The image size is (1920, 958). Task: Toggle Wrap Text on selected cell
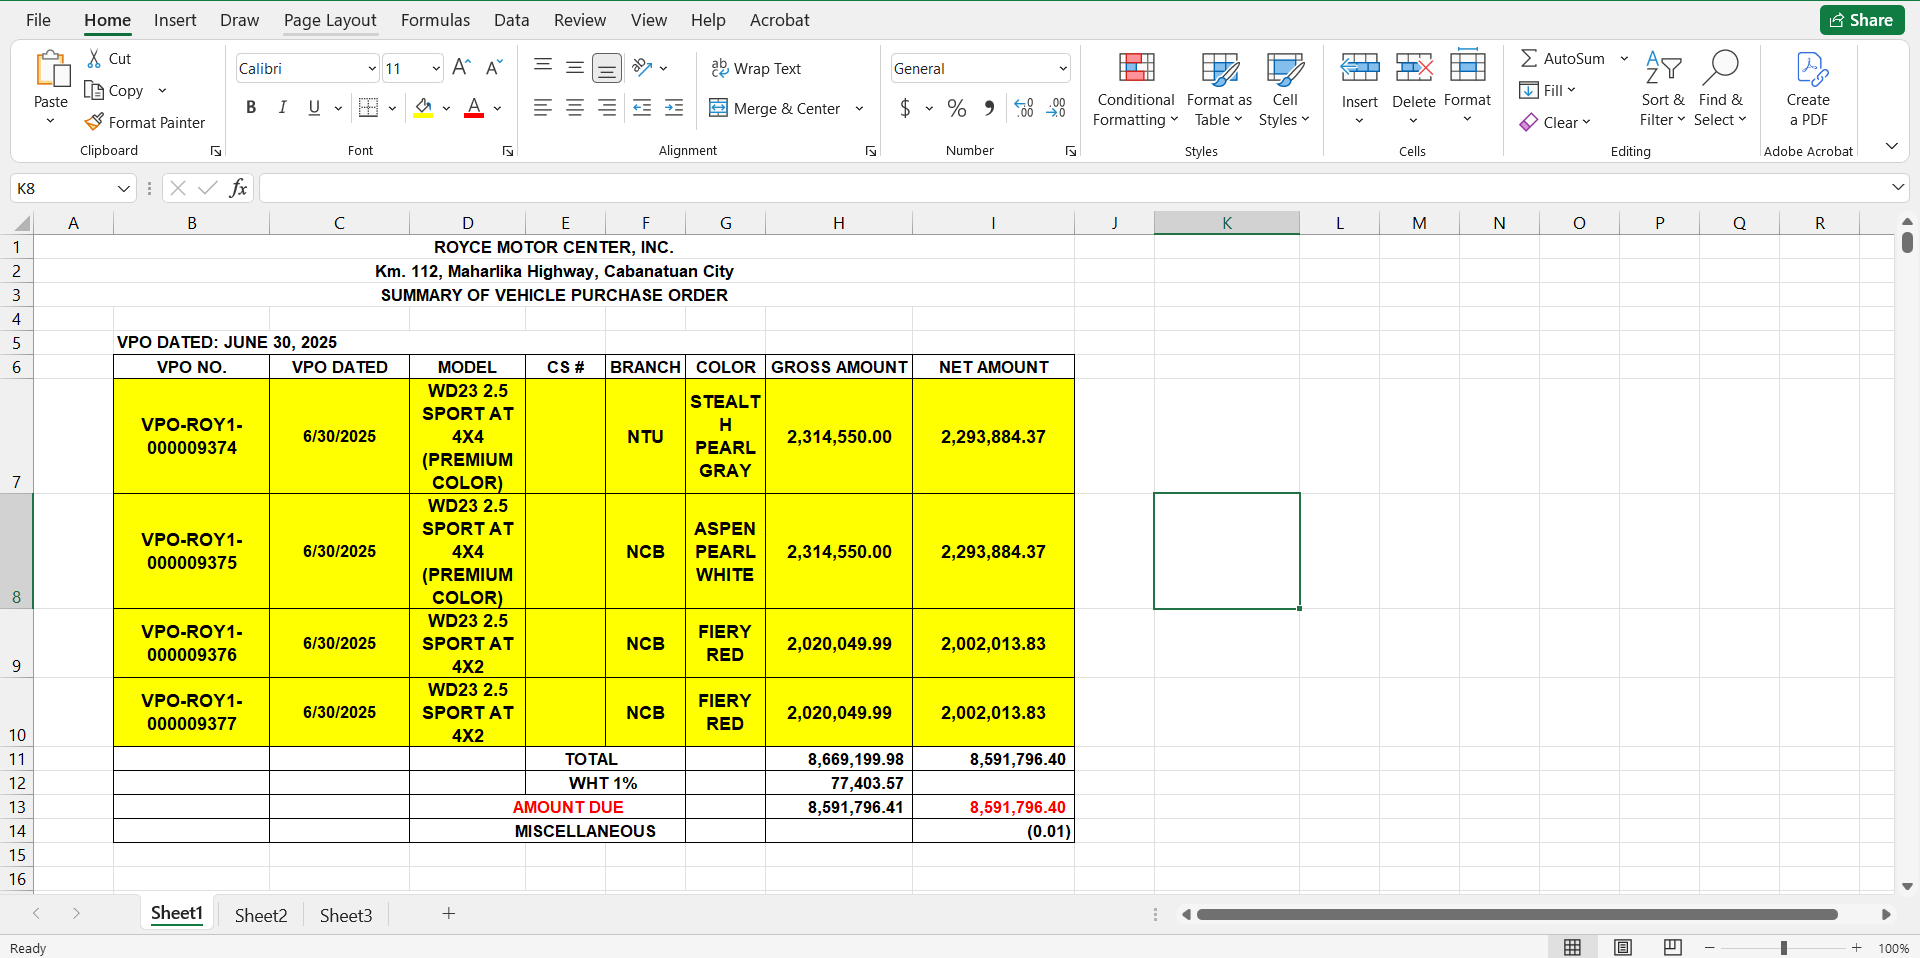(756, 68)
